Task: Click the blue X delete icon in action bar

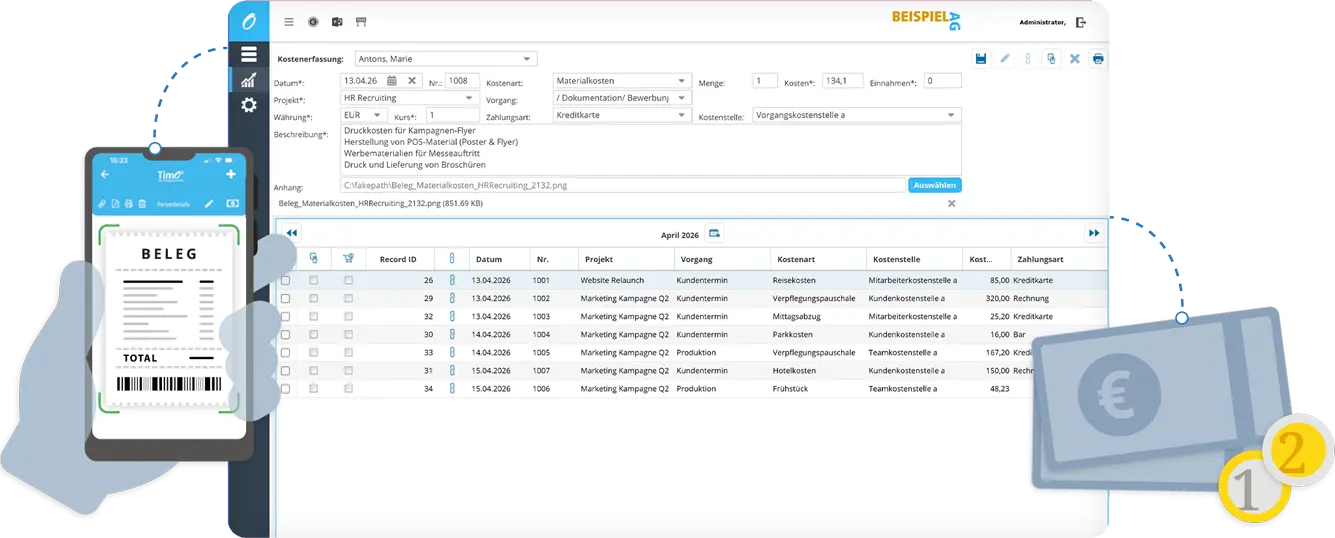Action: (1075, 59)
